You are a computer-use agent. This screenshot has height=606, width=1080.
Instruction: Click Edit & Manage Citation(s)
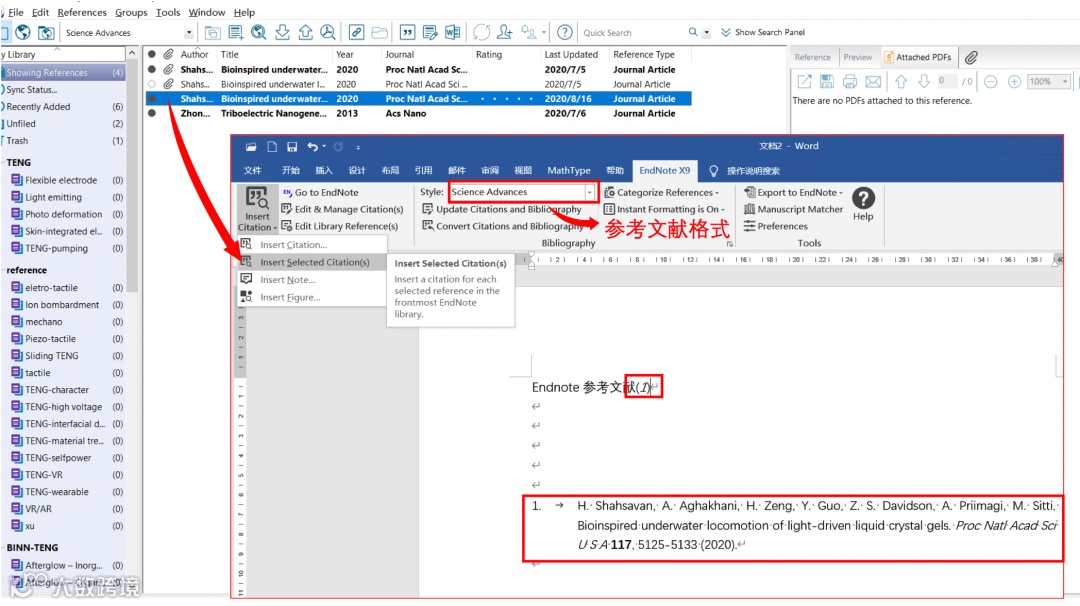[x=342, y=209]
